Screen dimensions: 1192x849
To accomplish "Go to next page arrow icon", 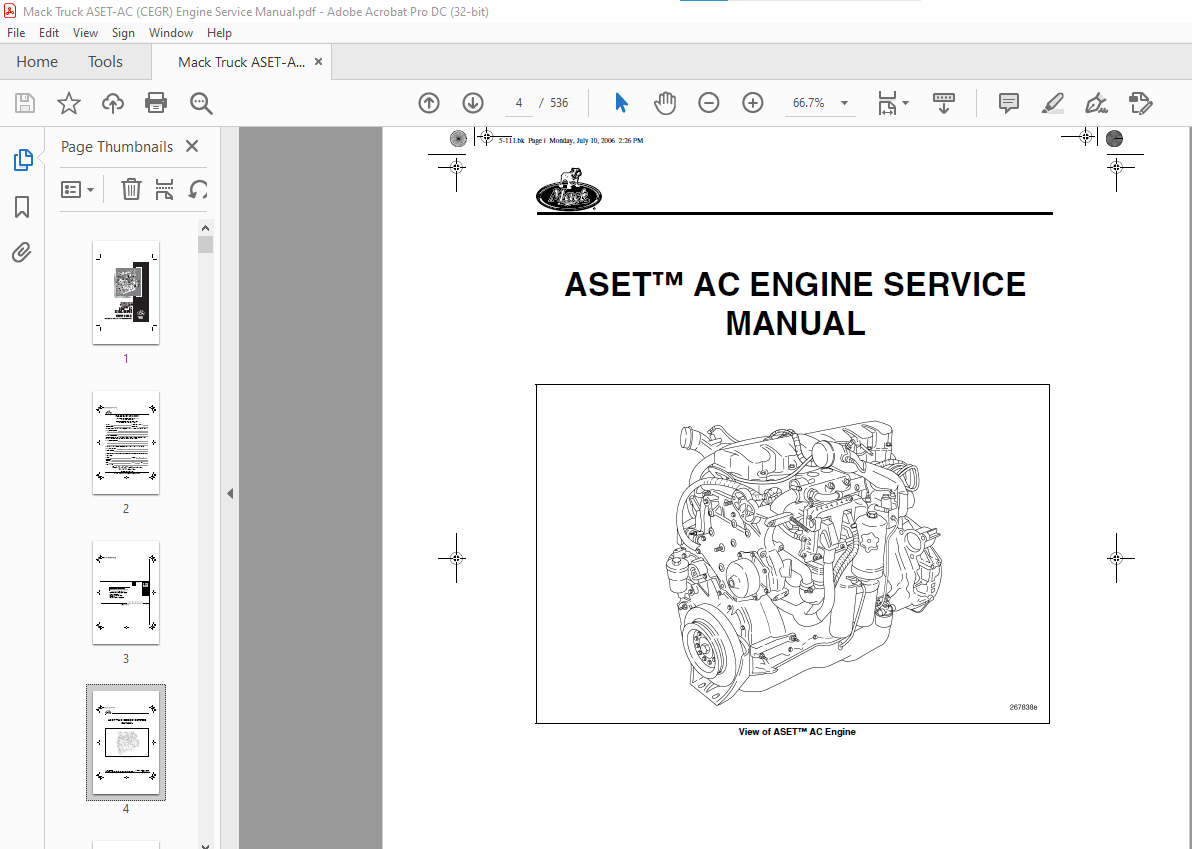I will tap(473, 103).
